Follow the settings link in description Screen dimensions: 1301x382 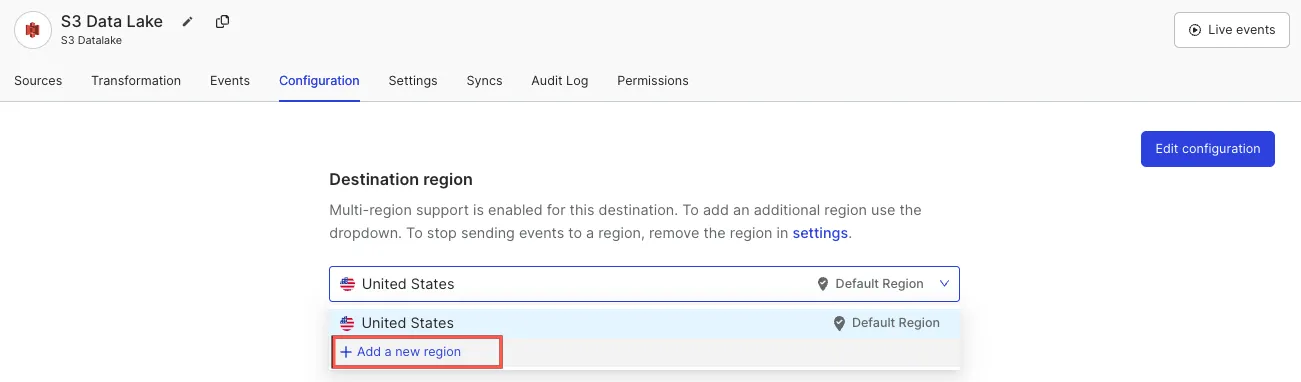click(820, 233)
